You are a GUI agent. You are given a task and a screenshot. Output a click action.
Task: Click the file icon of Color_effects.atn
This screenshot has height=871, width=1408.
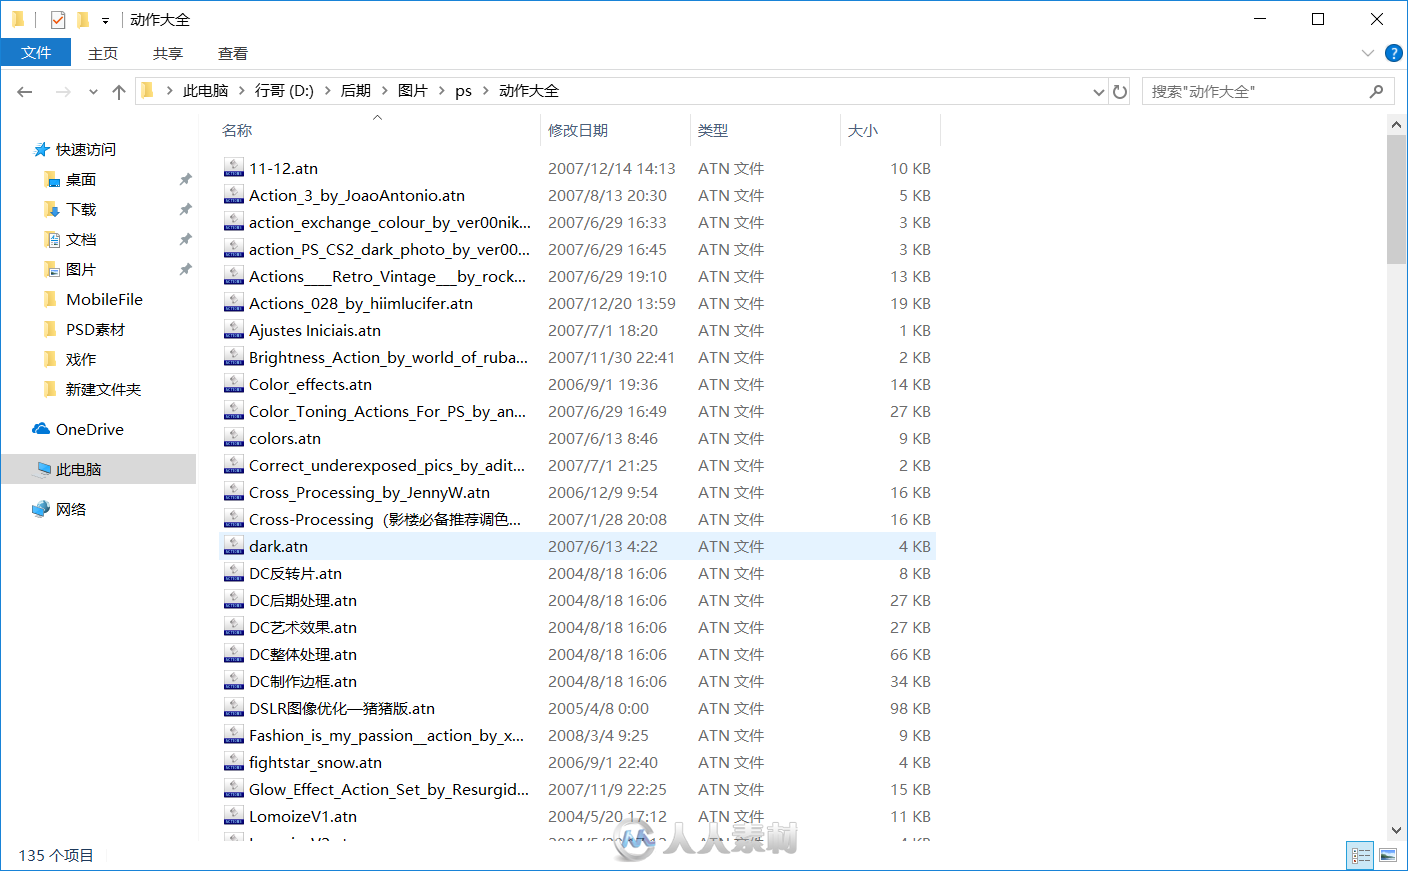click(x=234, y=384)
